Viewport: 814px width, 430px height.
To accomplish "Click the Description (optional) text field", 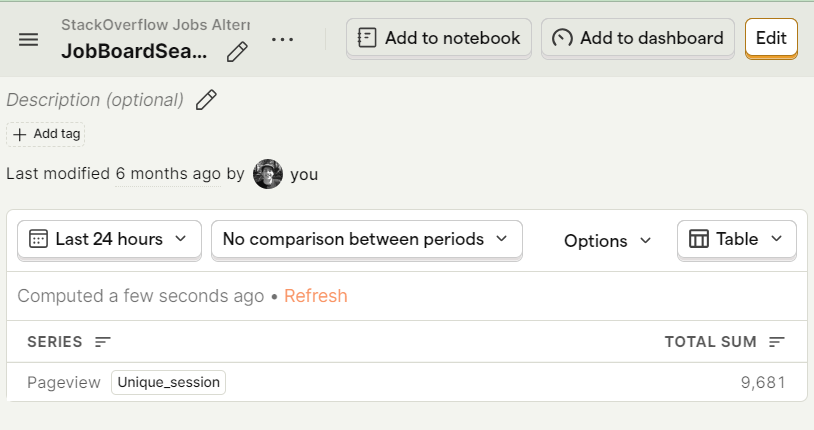I will point(95,100).
